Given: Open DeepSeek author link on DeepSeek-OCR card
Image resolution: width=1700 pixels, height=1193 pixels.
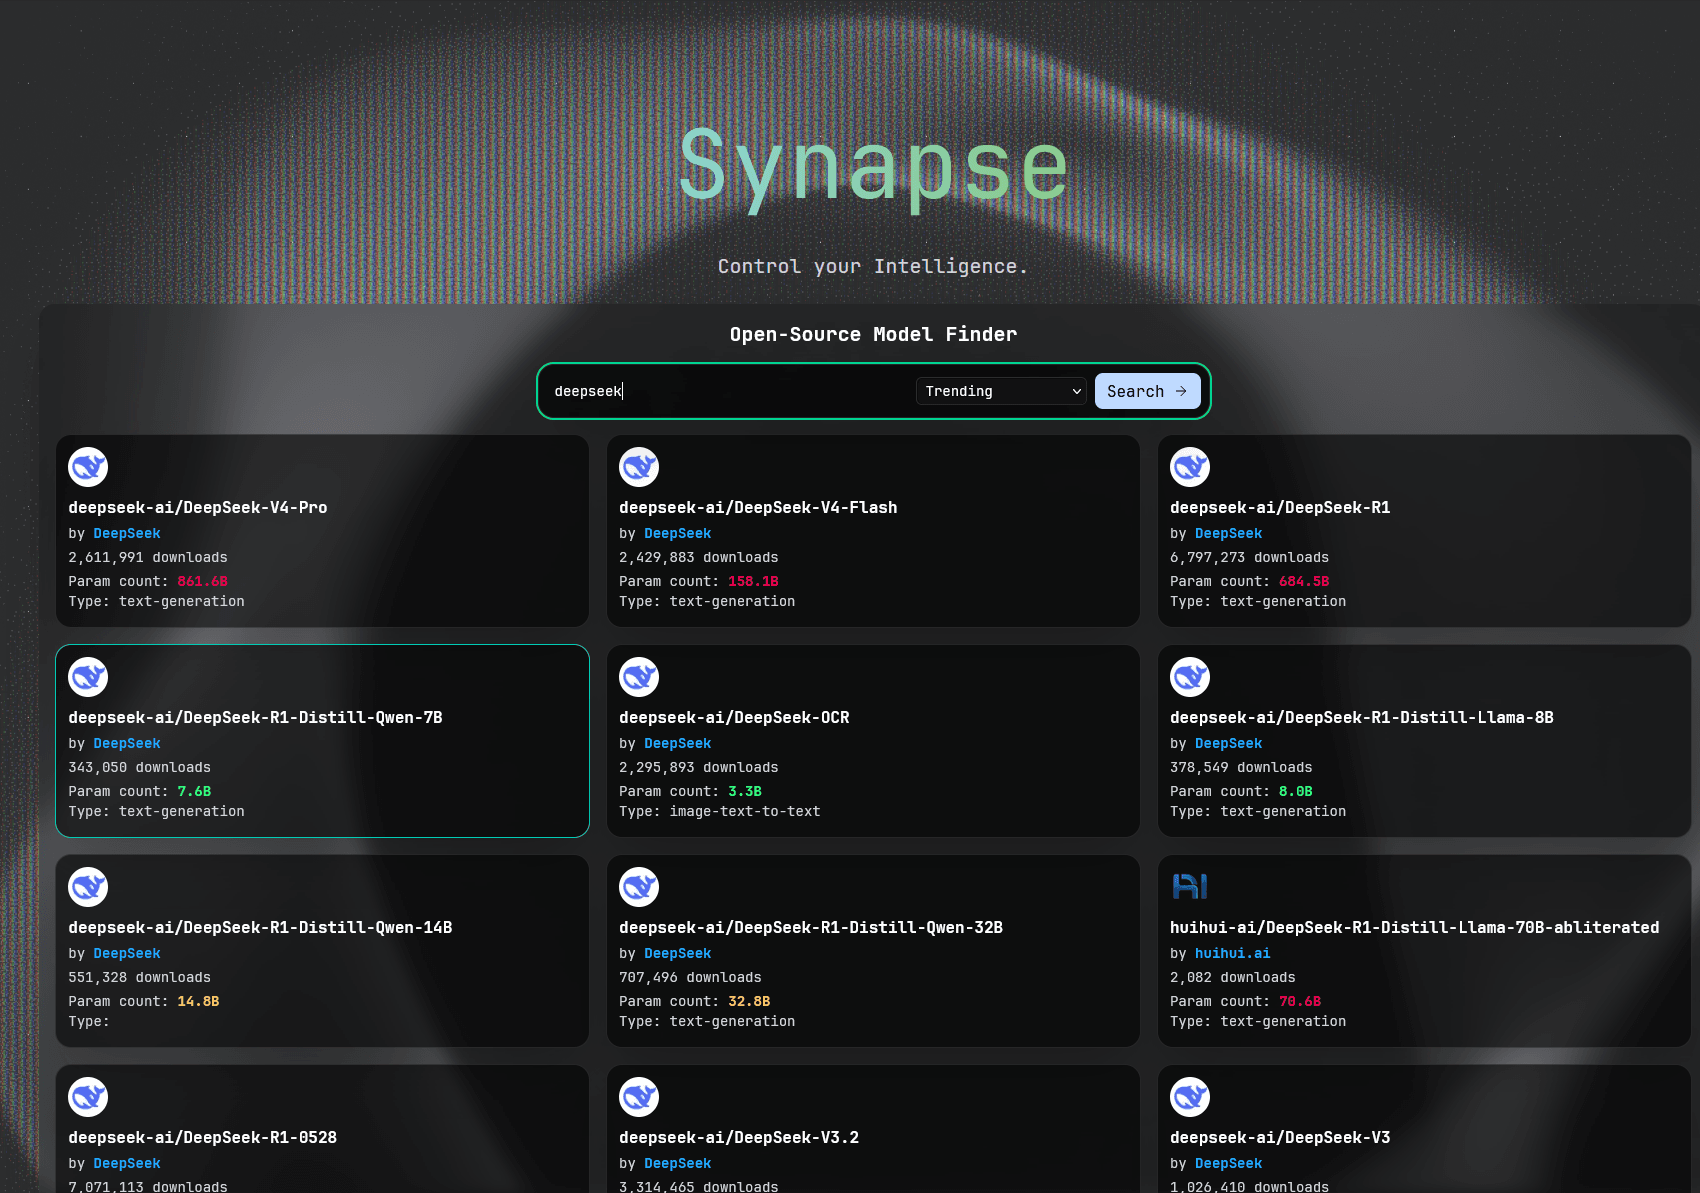Looking at the screenshot, I should coord(678,744).
